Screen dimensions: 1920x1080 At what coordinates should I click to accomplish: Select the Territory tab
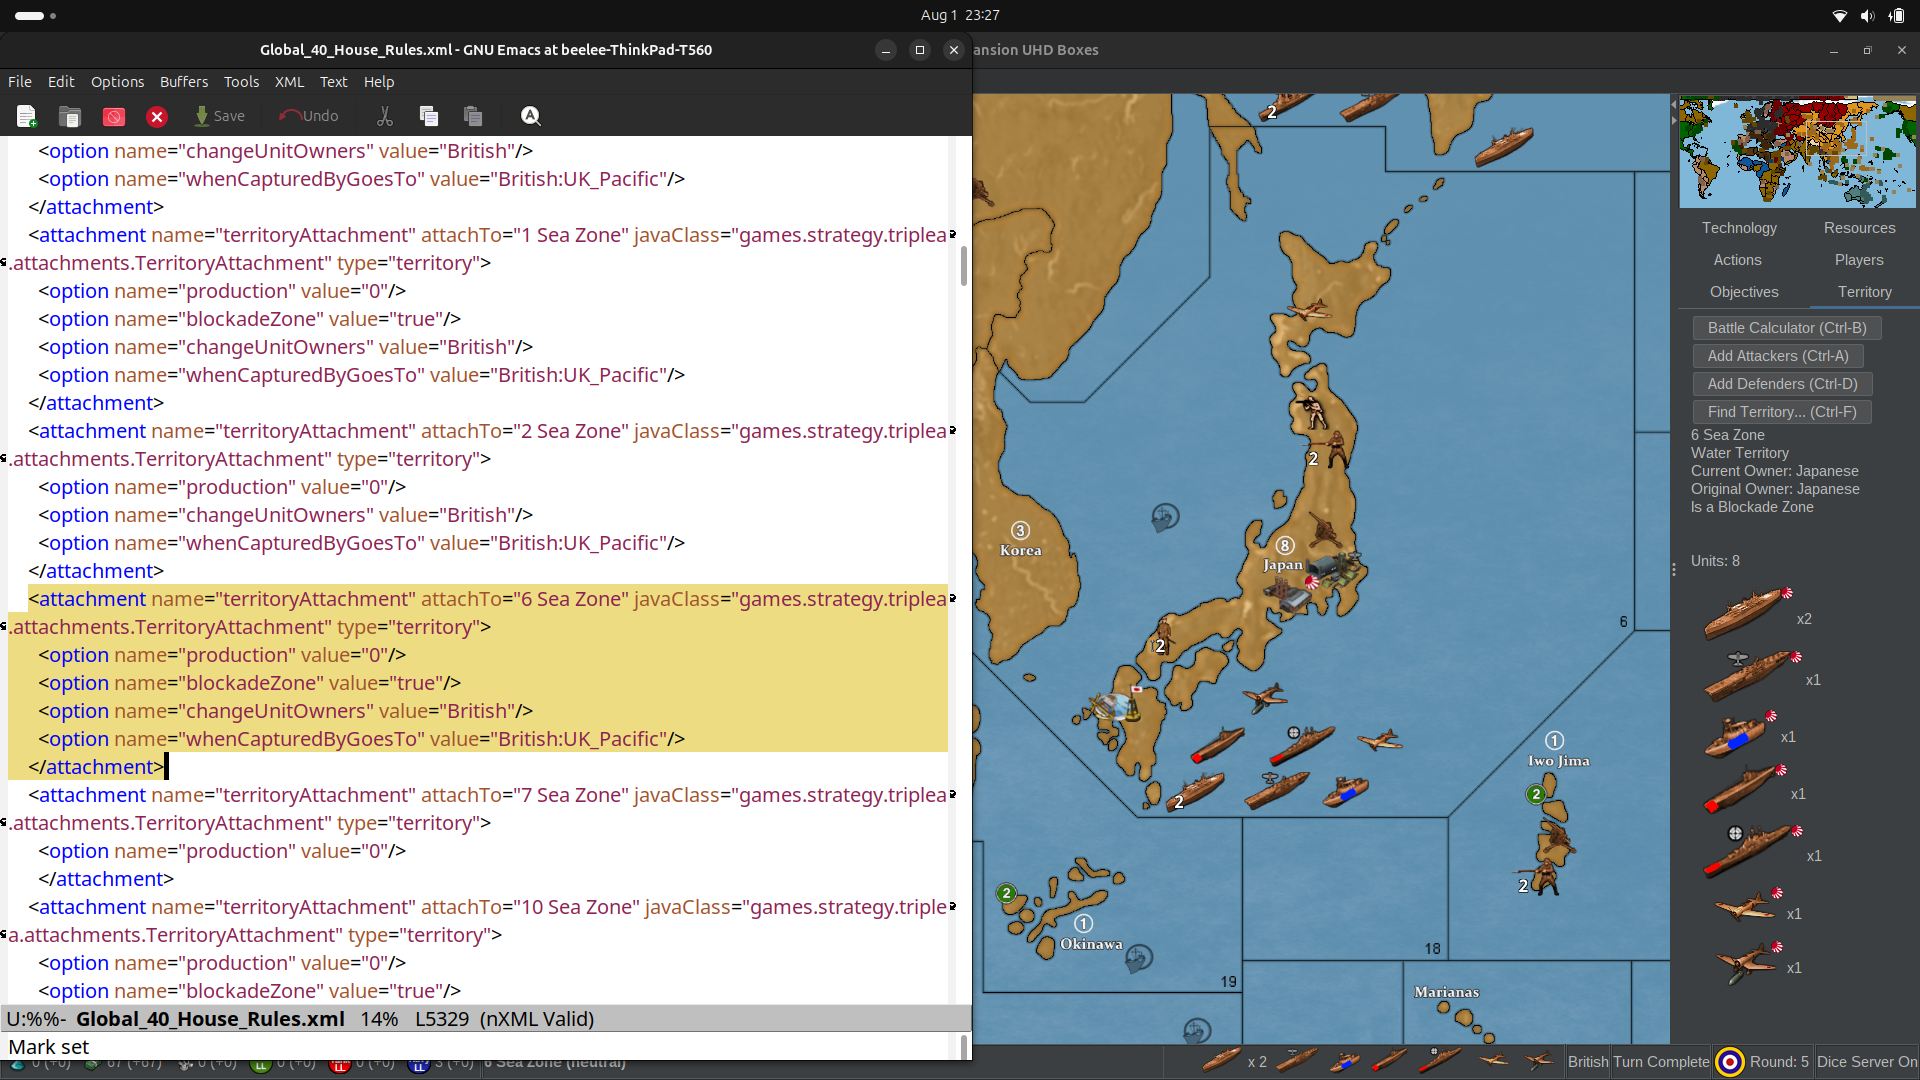coord(1864,292)
